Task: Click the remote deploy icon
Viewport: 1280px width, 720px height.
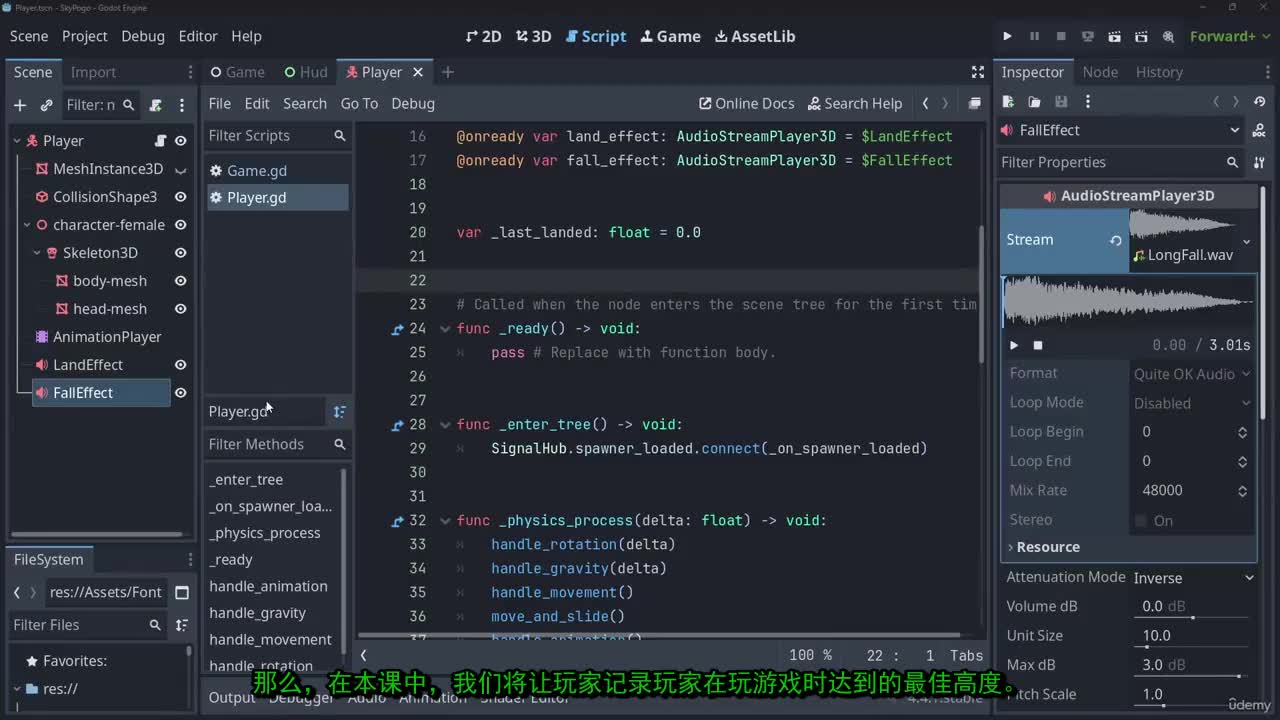Action: tap(1088, 37)
